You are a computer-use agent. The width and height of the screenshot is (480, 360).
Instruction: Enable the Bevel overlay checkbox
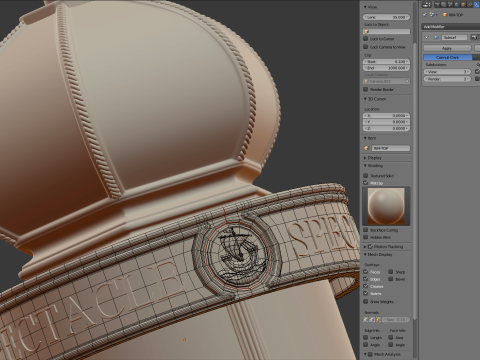pos(391,279)
